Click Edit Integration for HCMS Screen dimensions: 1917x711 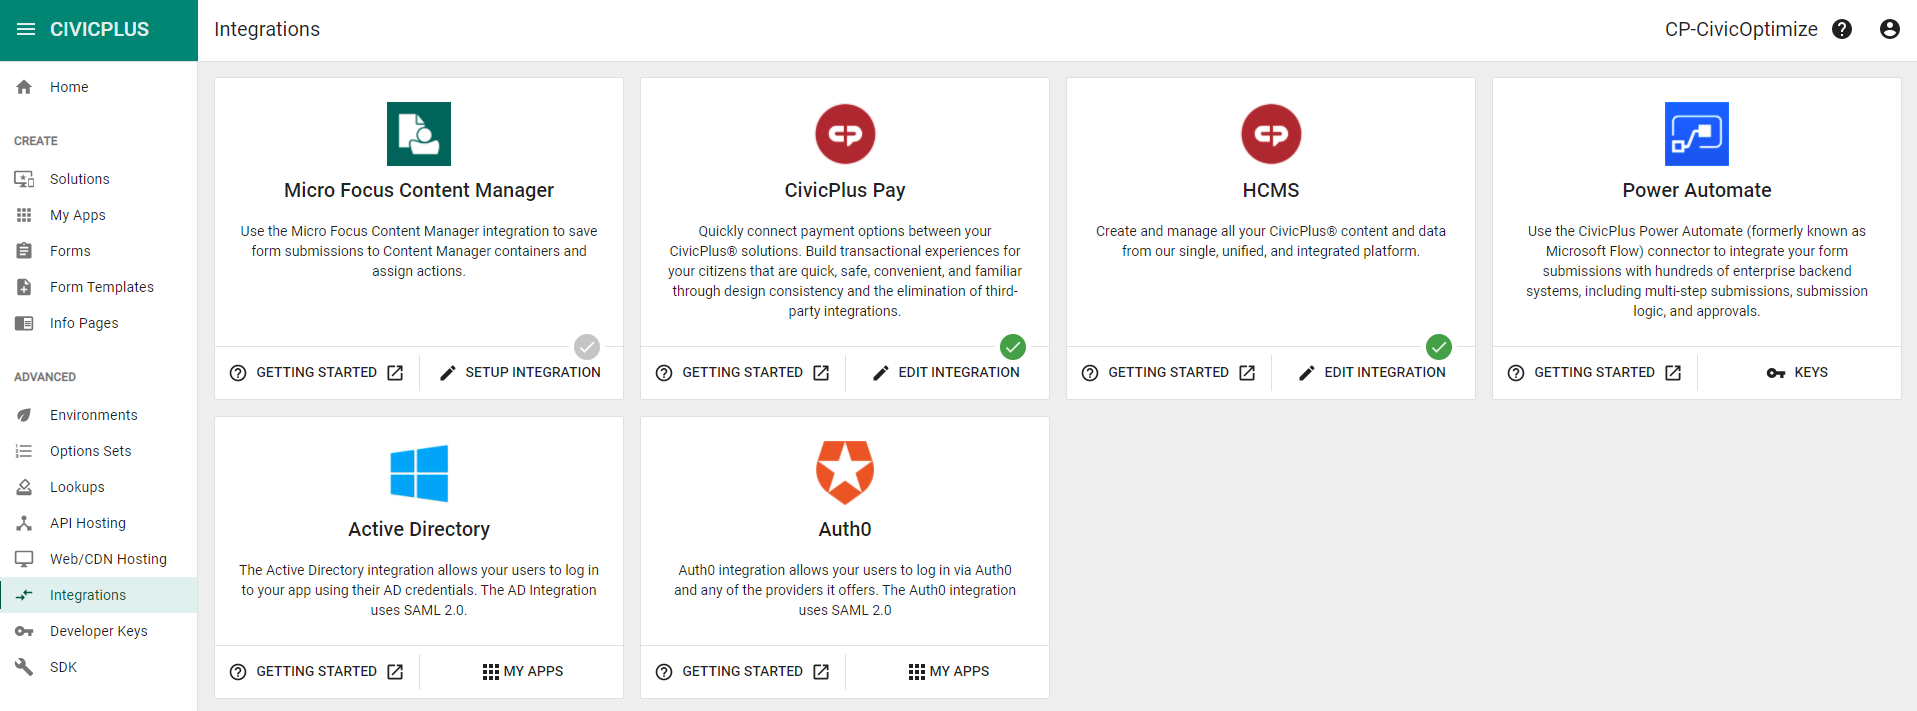[x=1373, y=373]
